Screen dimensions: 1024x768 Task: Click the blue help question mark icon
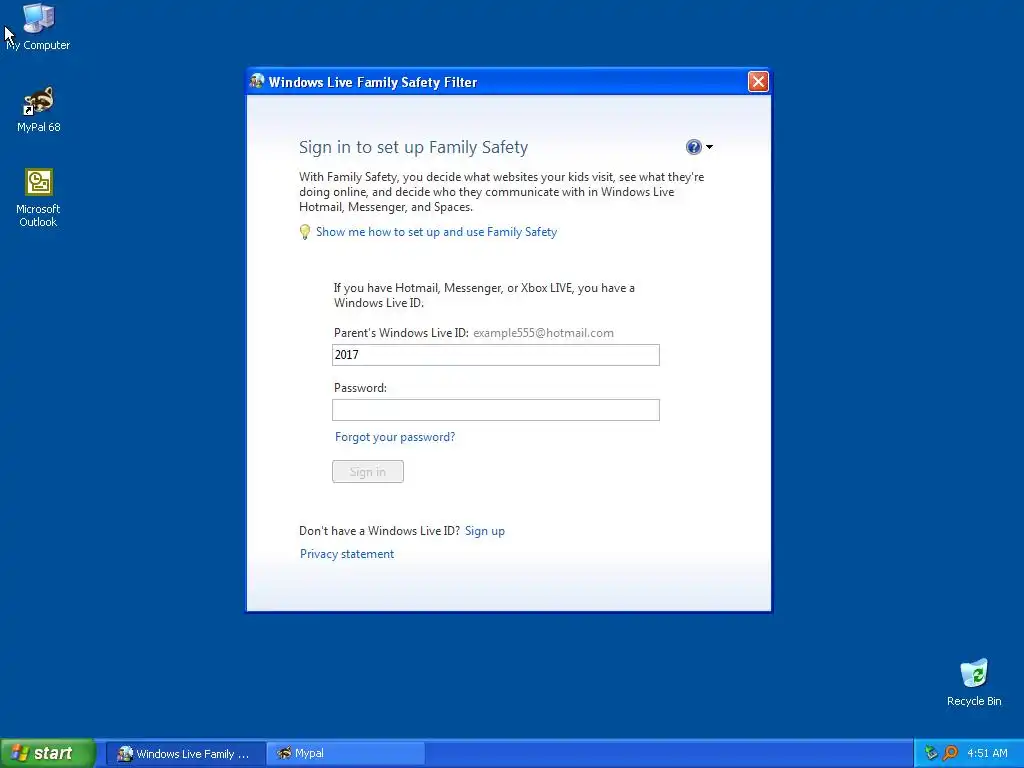(694, 147)
